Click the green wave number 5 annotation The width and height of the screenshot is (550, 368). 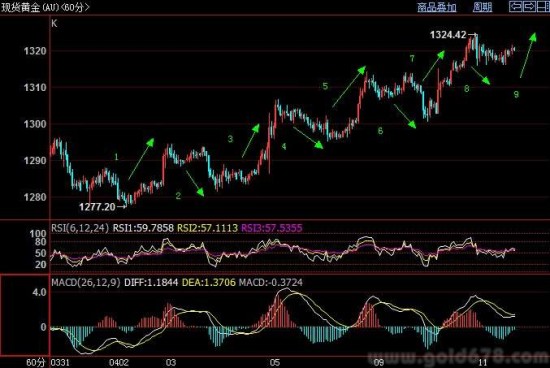click(x=325, y=86)
